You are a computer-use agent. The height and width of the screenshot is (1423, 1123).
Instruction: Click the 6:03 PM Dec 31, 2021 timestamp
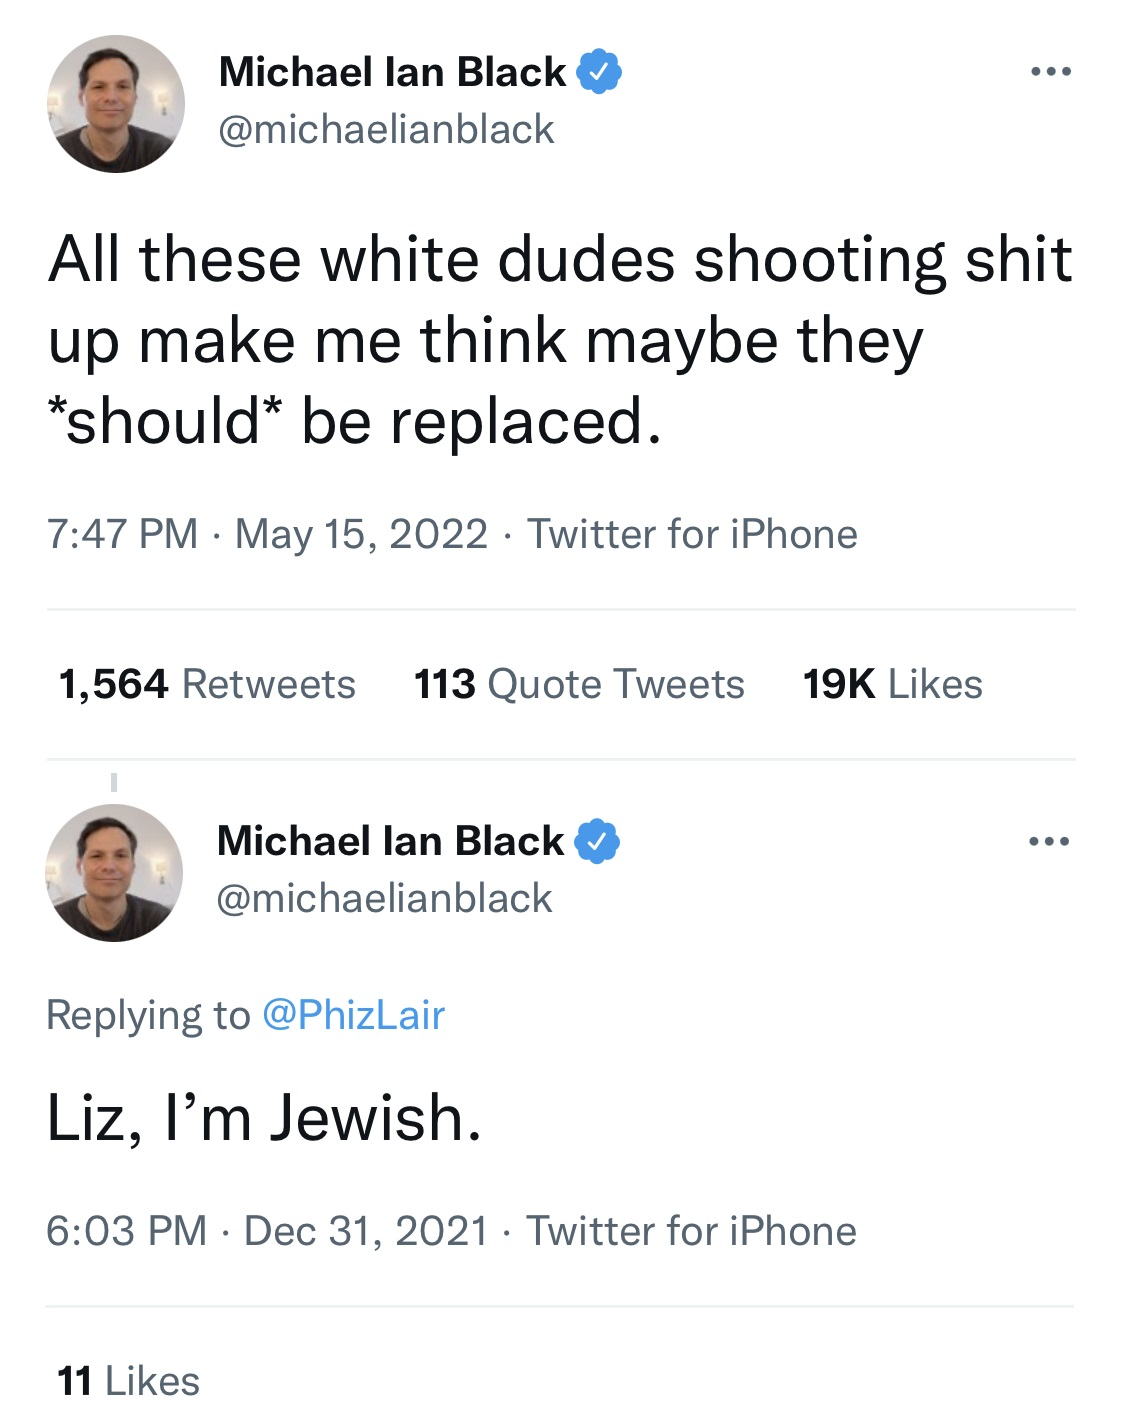267,1231
